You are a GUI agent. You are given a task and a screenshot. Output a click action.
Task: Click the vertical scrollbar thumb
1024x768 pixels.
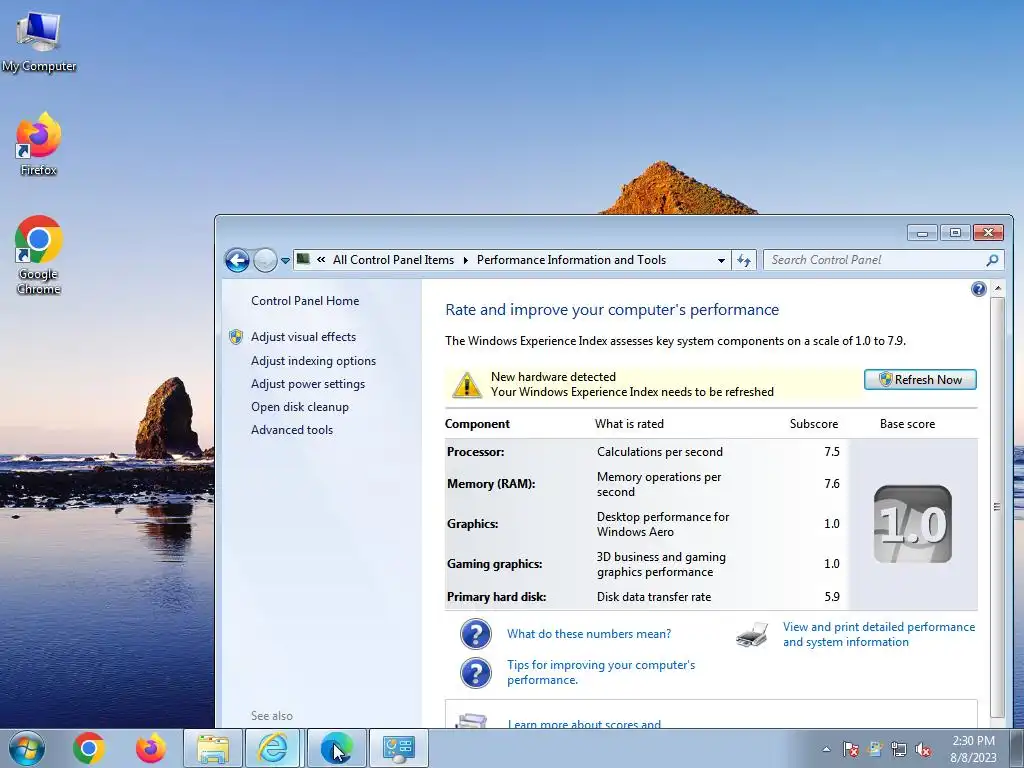[997, 507]
